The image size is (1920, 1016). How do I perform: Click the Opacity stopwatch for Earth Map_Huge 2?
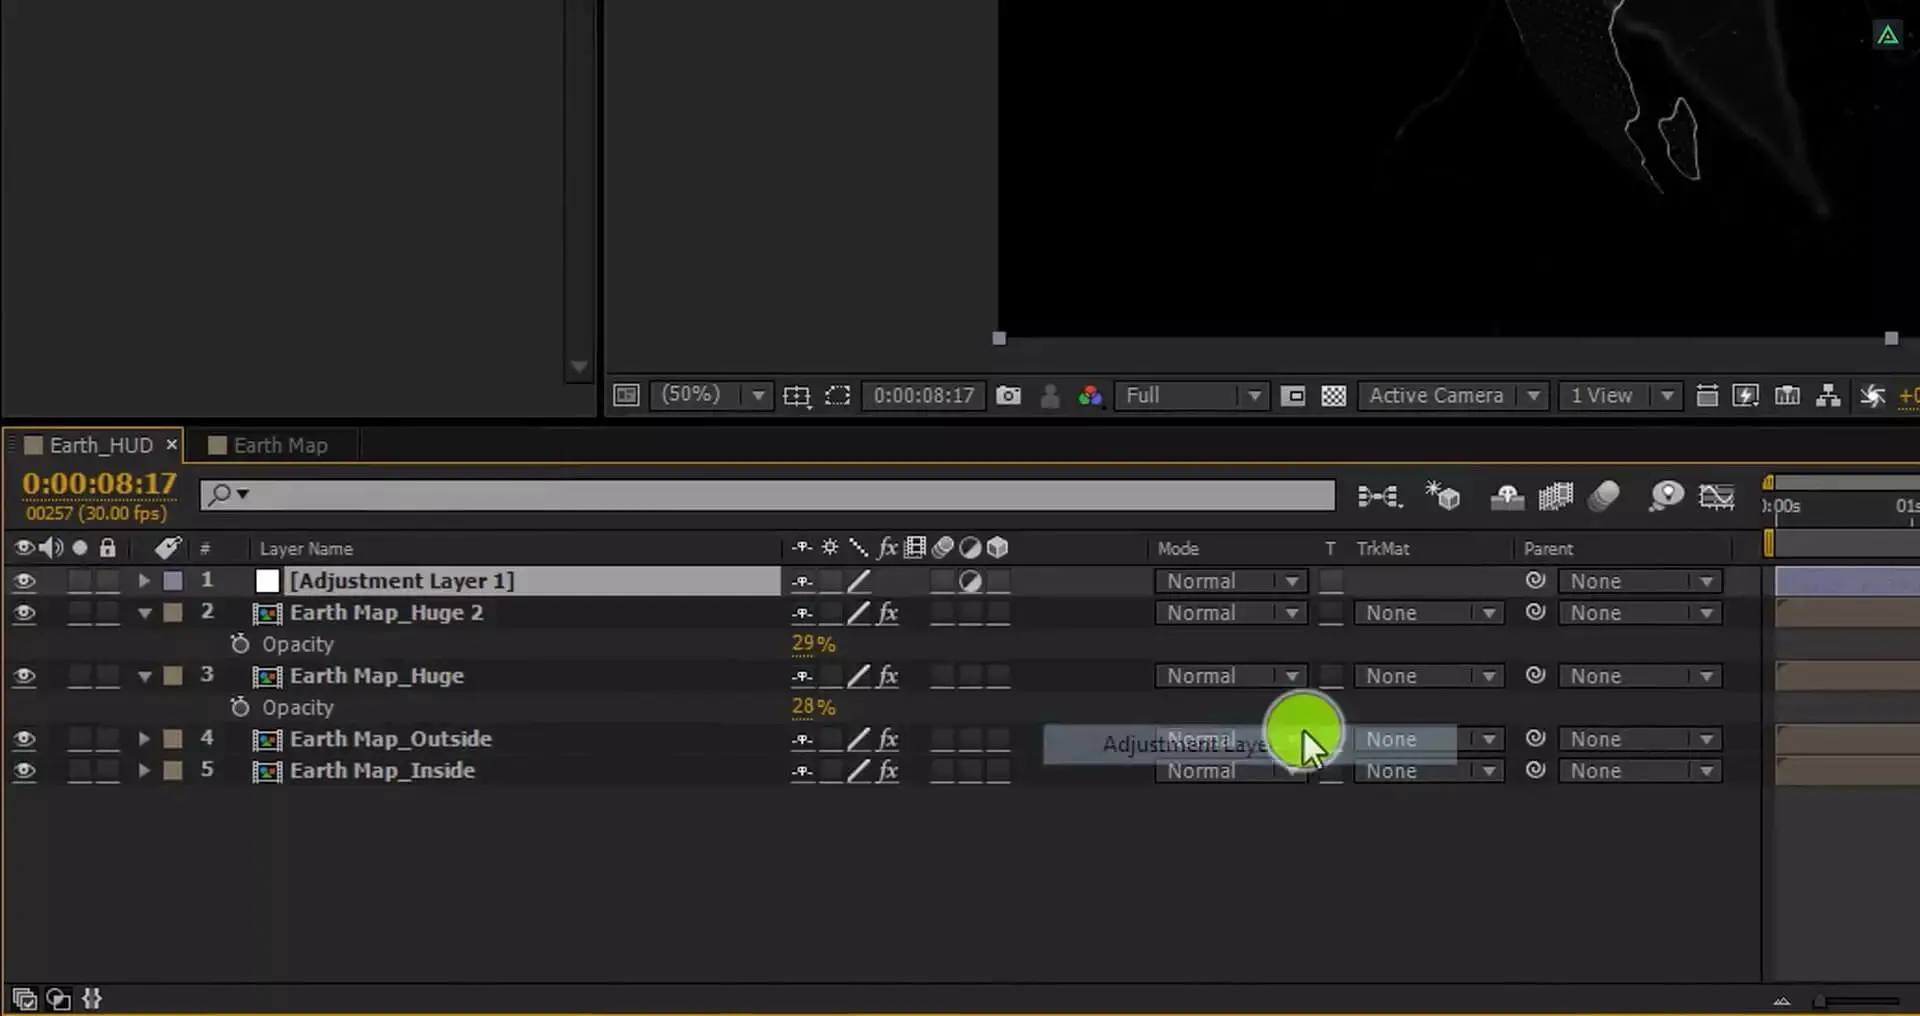[x=240, y=644]
